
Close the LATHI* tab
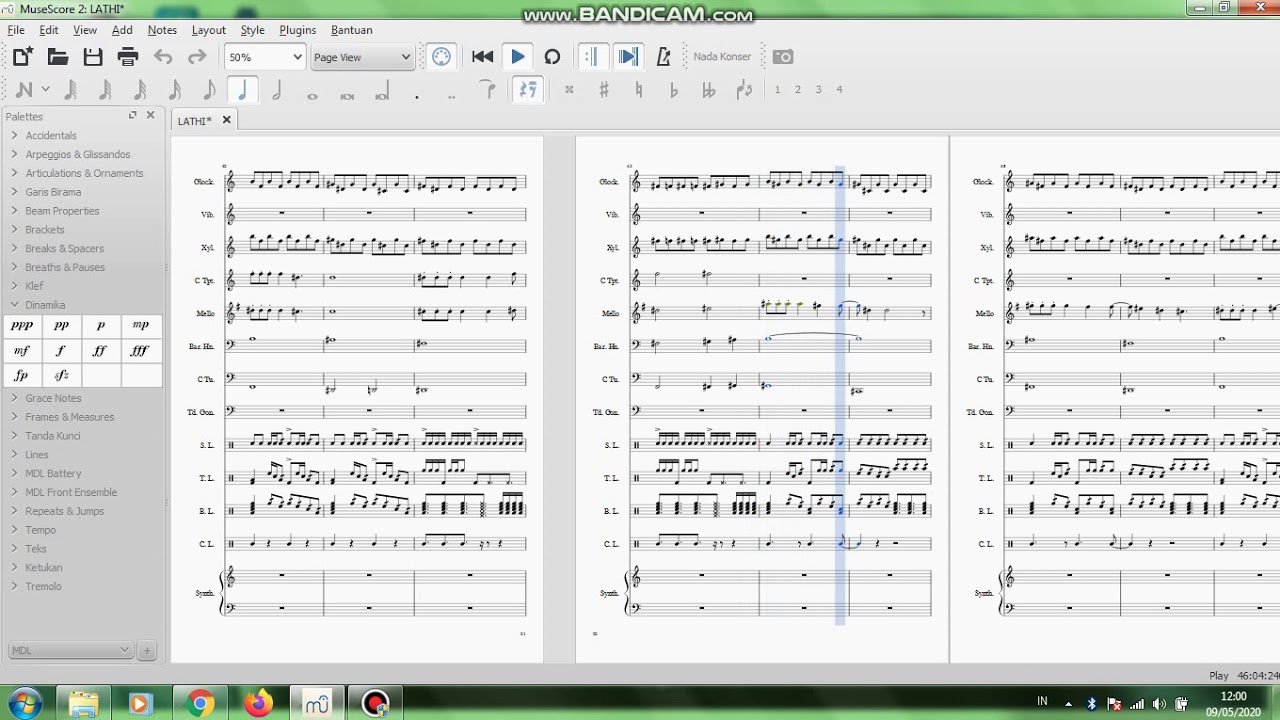pyautogui.click(x=226, y=120)
